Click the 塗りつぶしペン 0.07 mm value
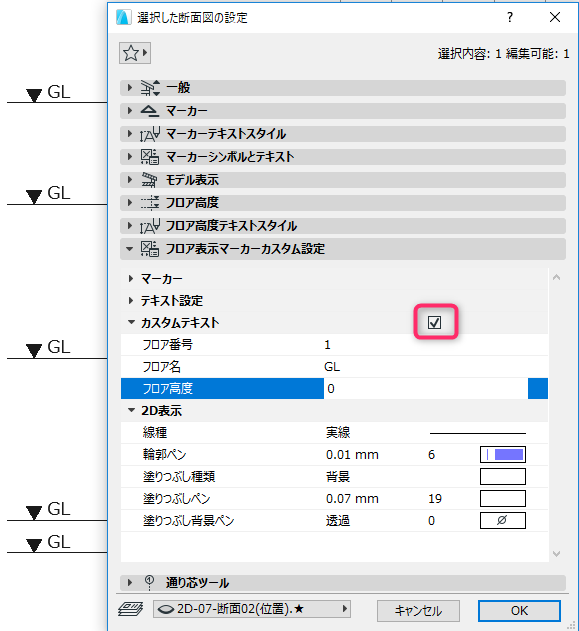Screen dimensions: 579x631 (352, 499)
